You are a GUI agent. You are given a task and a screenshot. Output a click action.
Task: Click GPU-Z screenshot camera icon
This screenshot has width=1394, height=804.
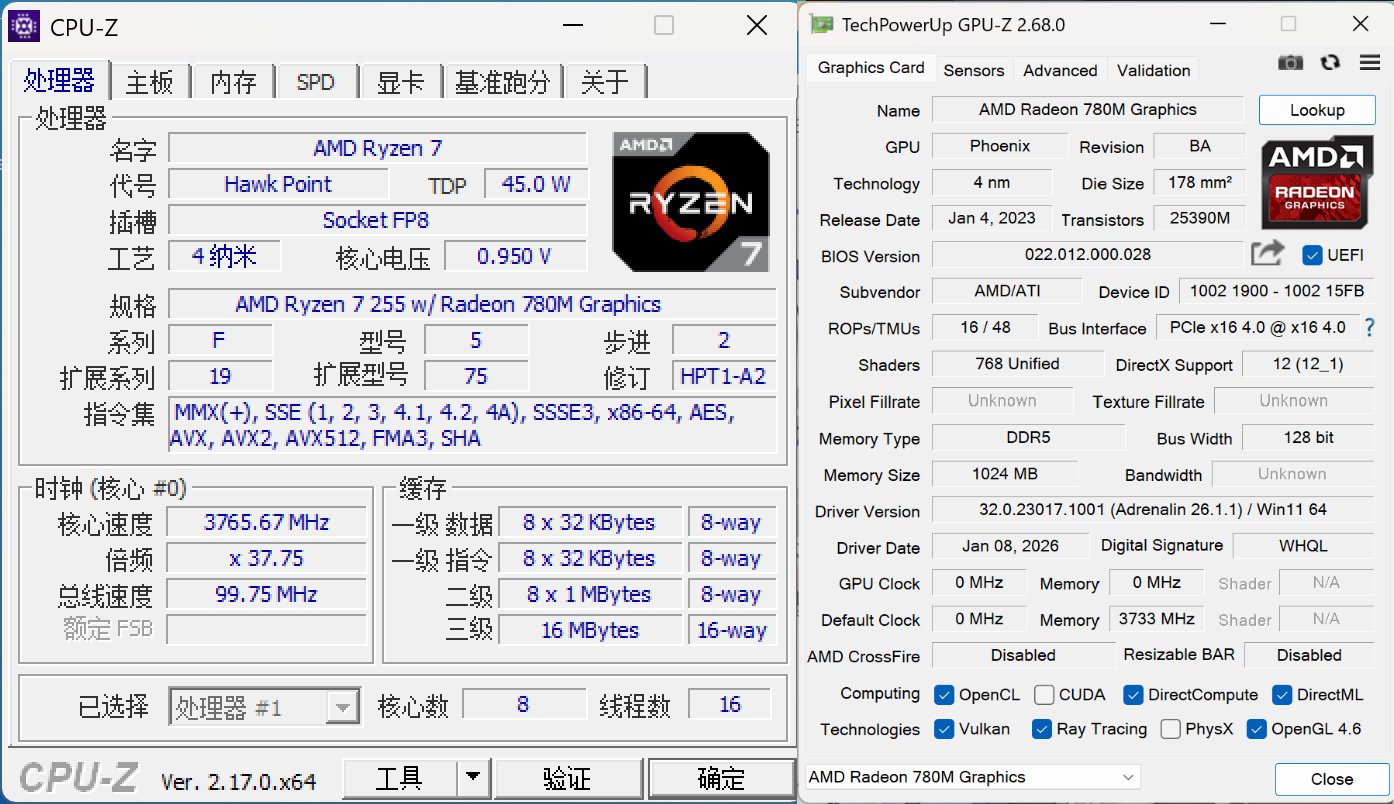pyautogui.click(x=1290, y=63)
